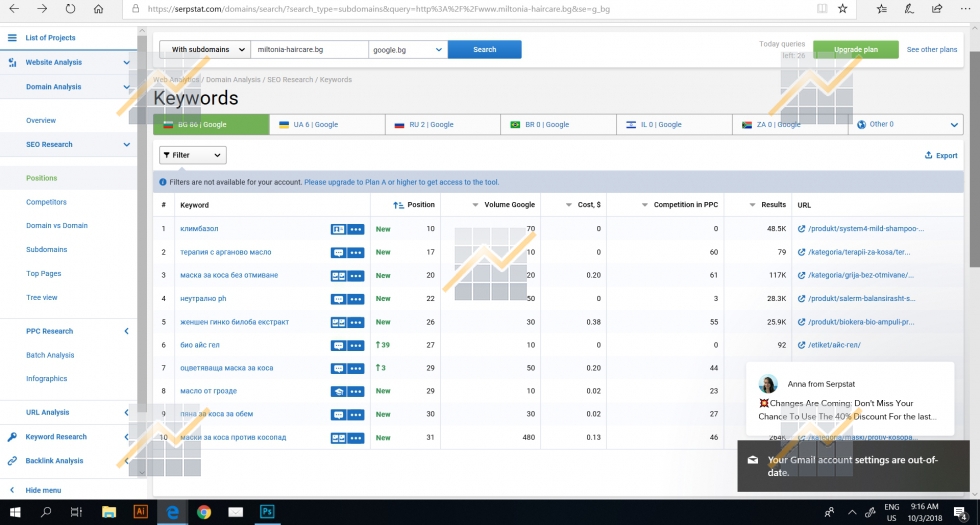This screenshot has height=525, width=980.
Task: Open Photoshop from taskbar
Action: 267,512
